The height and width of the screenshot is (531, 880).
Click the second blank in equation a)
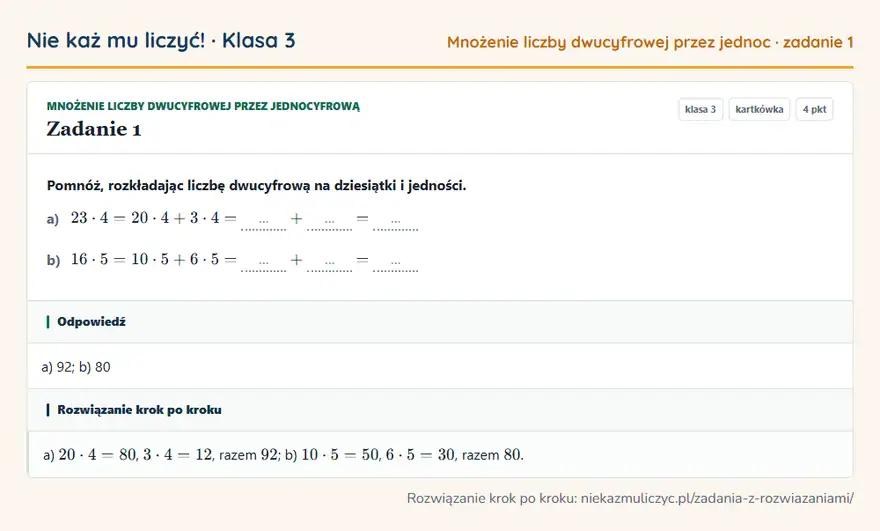pyautogui.click(x=330, y=222)
